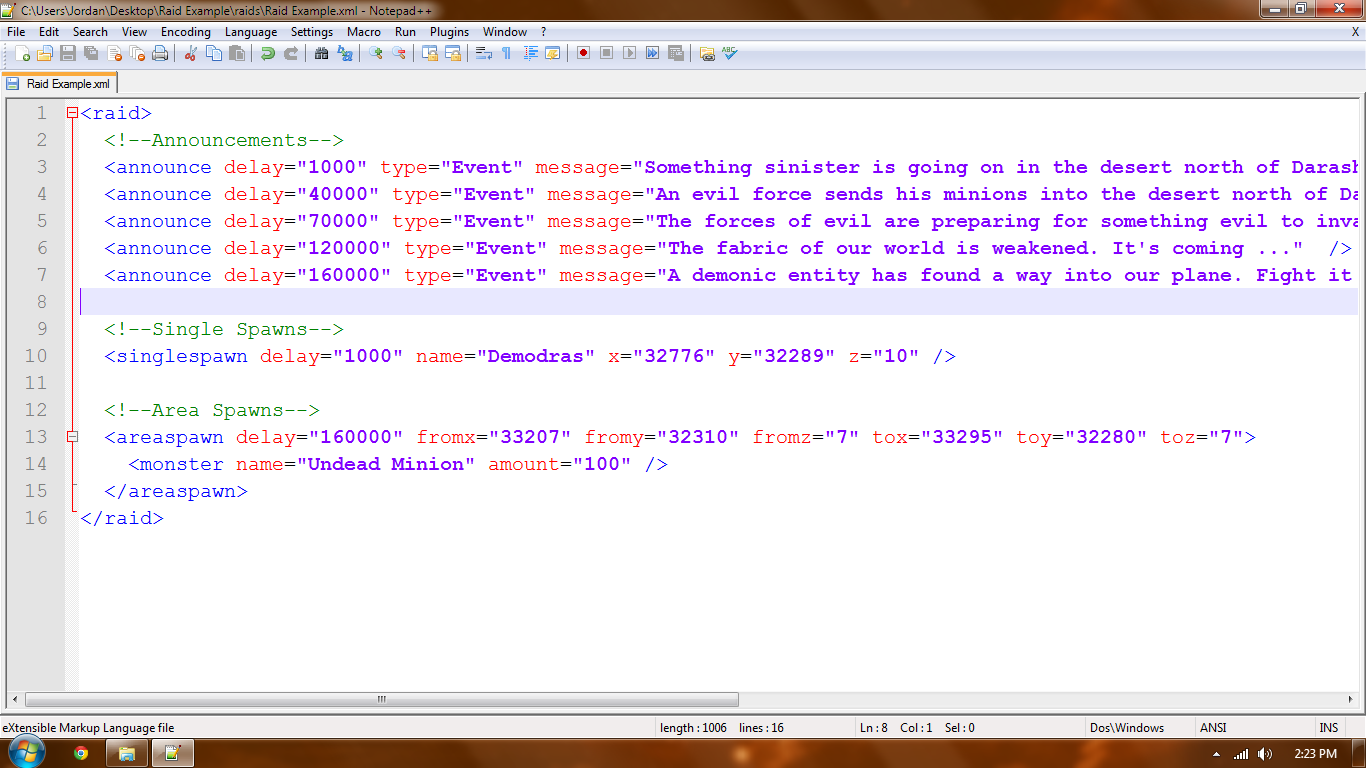The height and width of the screenshot is (768, 1366).
Task: Launch Chrome from the taskbar
Action: pyautogui.click(x=81, y=753)
